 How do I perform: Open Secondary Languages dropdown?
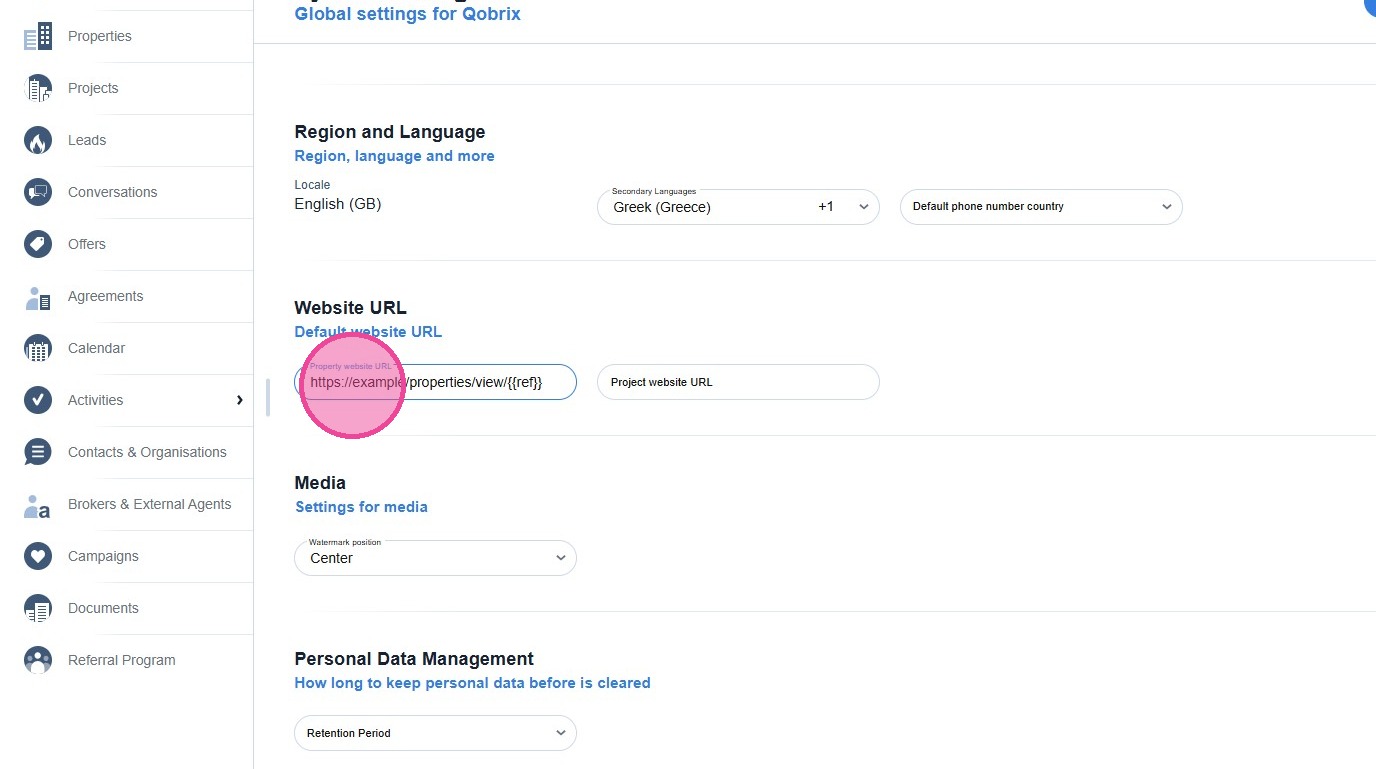point(738,207)
